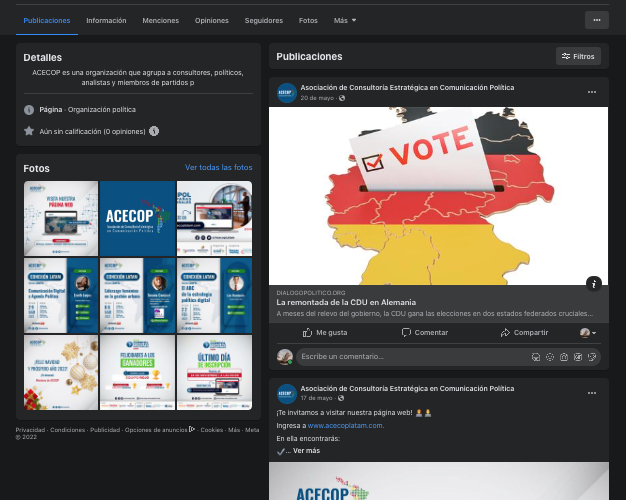
Task: Click the Opciones de anuncios footer link
Action: 156,430
